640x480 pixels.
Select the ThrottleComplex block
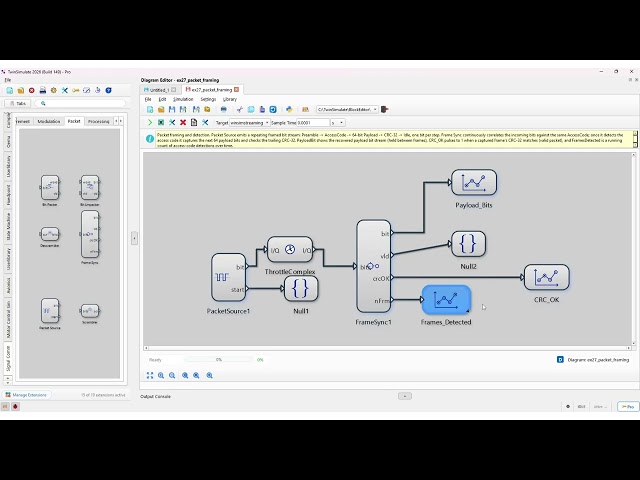point(290,249)
